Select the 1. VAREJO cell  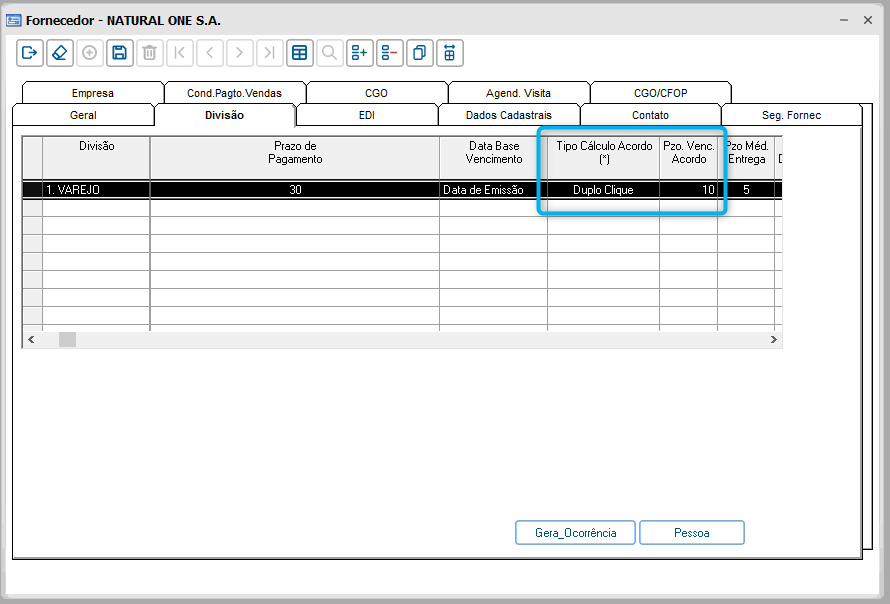coord(96,190)
